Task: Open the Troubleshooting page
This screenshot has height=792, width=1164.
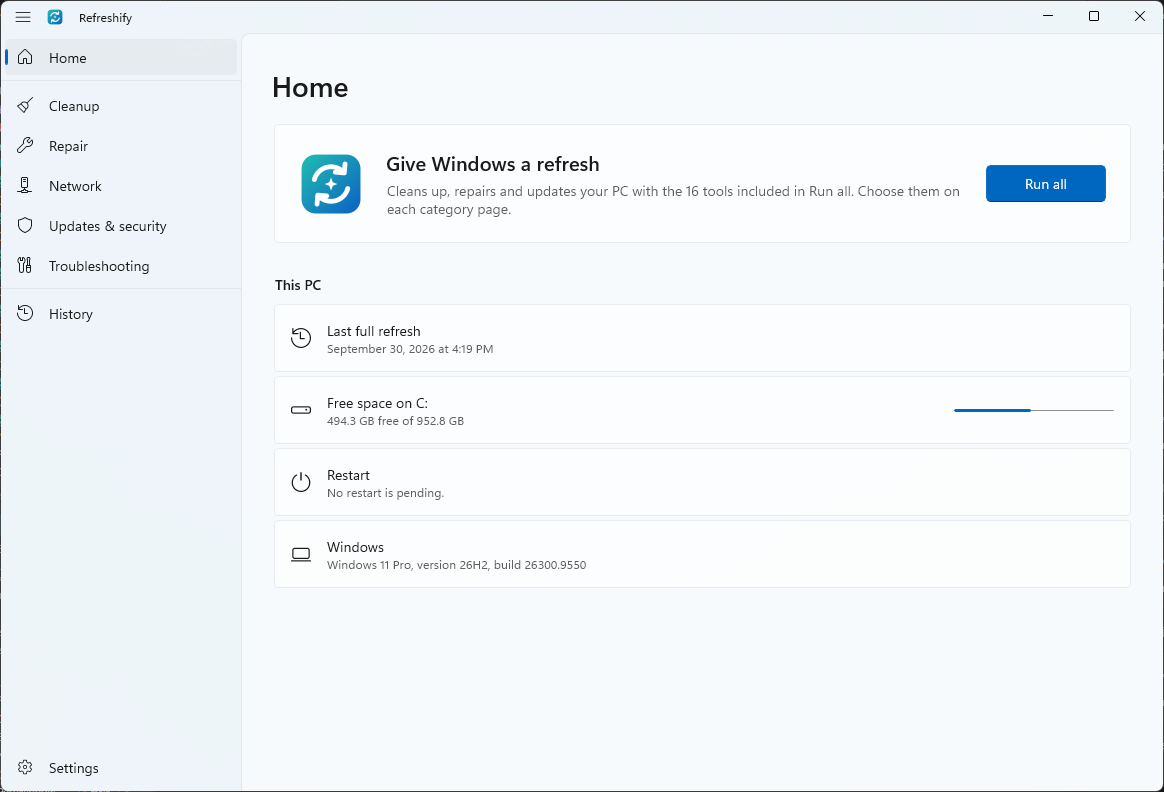Action: [120, 266]
